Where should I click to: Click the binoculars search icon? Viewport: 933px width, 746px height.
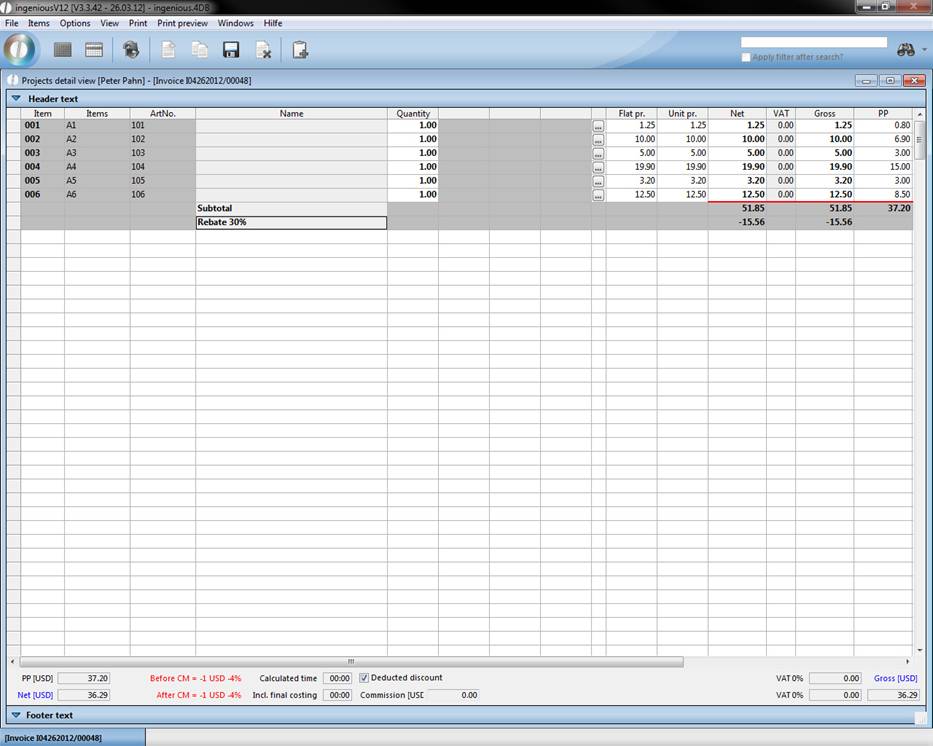click(x=906, y=50)
